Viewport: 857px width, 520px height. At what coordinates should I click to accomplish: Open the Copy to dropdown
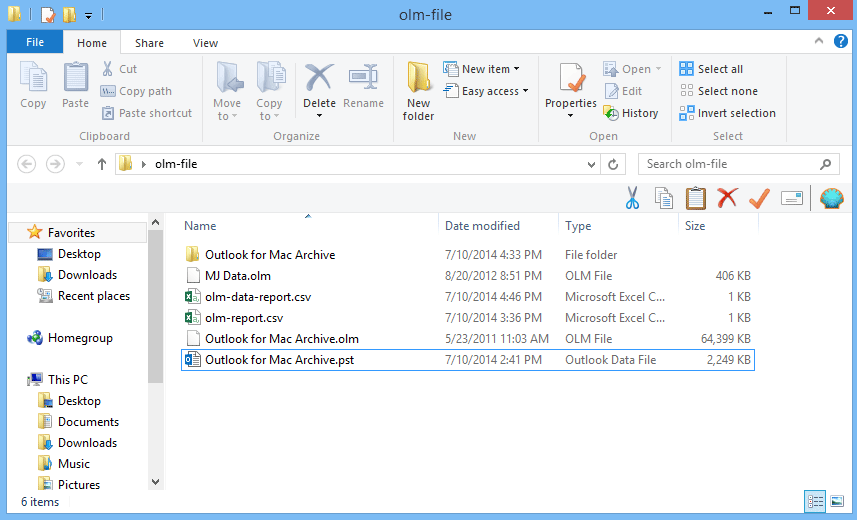coord(269,91)
